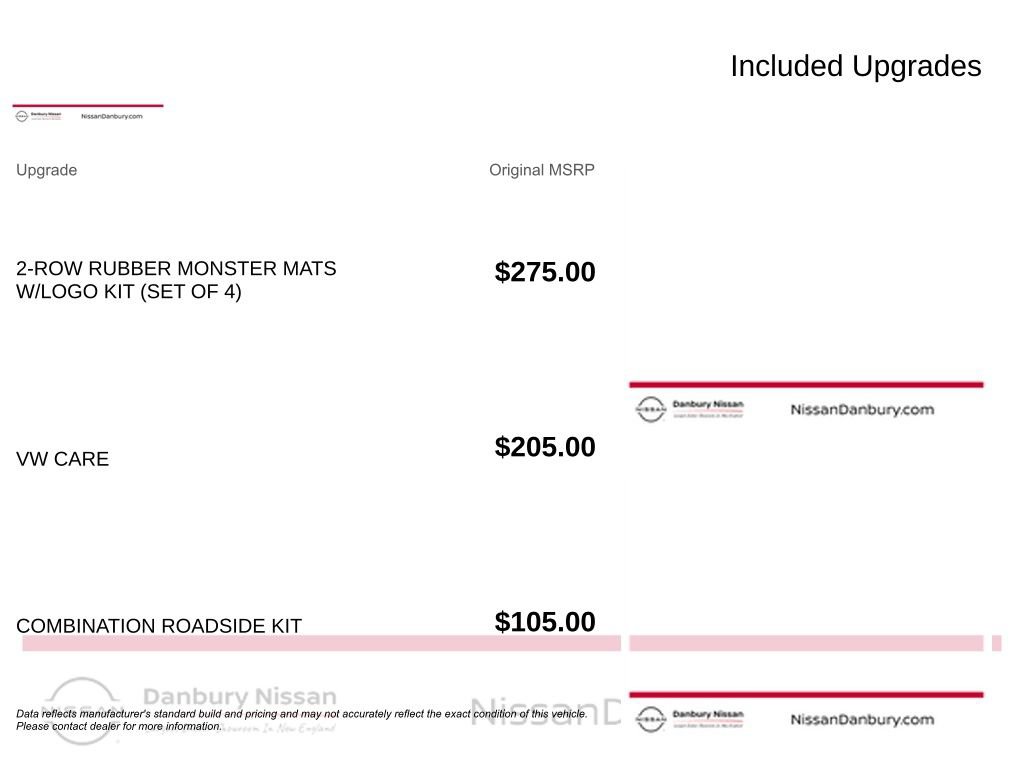Click the $105.00 price
Image resolution: width=1024 pixels, height=768 pixels.
tap(545, 622)
